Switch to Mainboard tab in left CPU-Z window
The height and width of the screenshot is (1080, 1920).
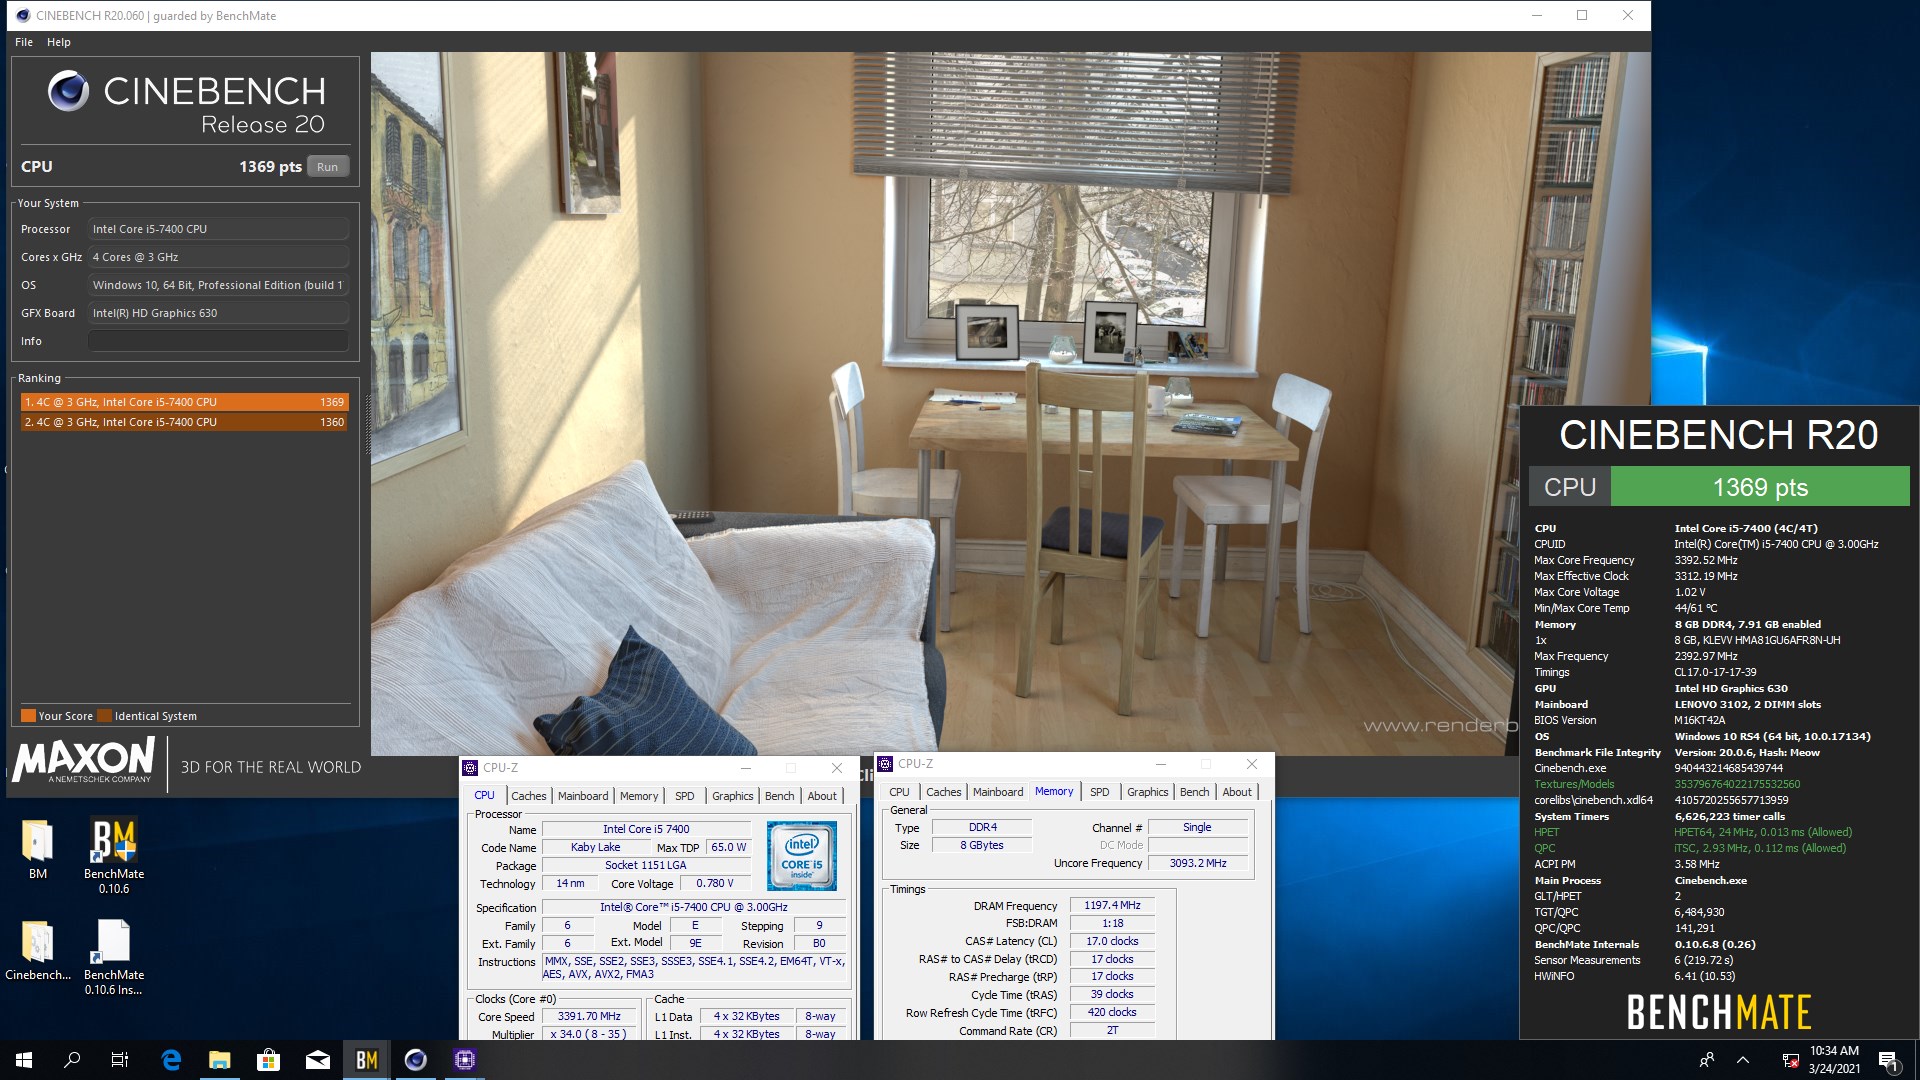click(x=583, y=796)
